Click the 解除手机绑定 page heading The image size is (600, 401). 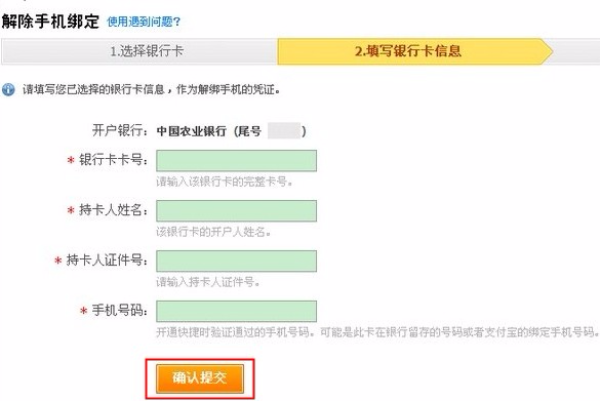[x=50, y=20]
